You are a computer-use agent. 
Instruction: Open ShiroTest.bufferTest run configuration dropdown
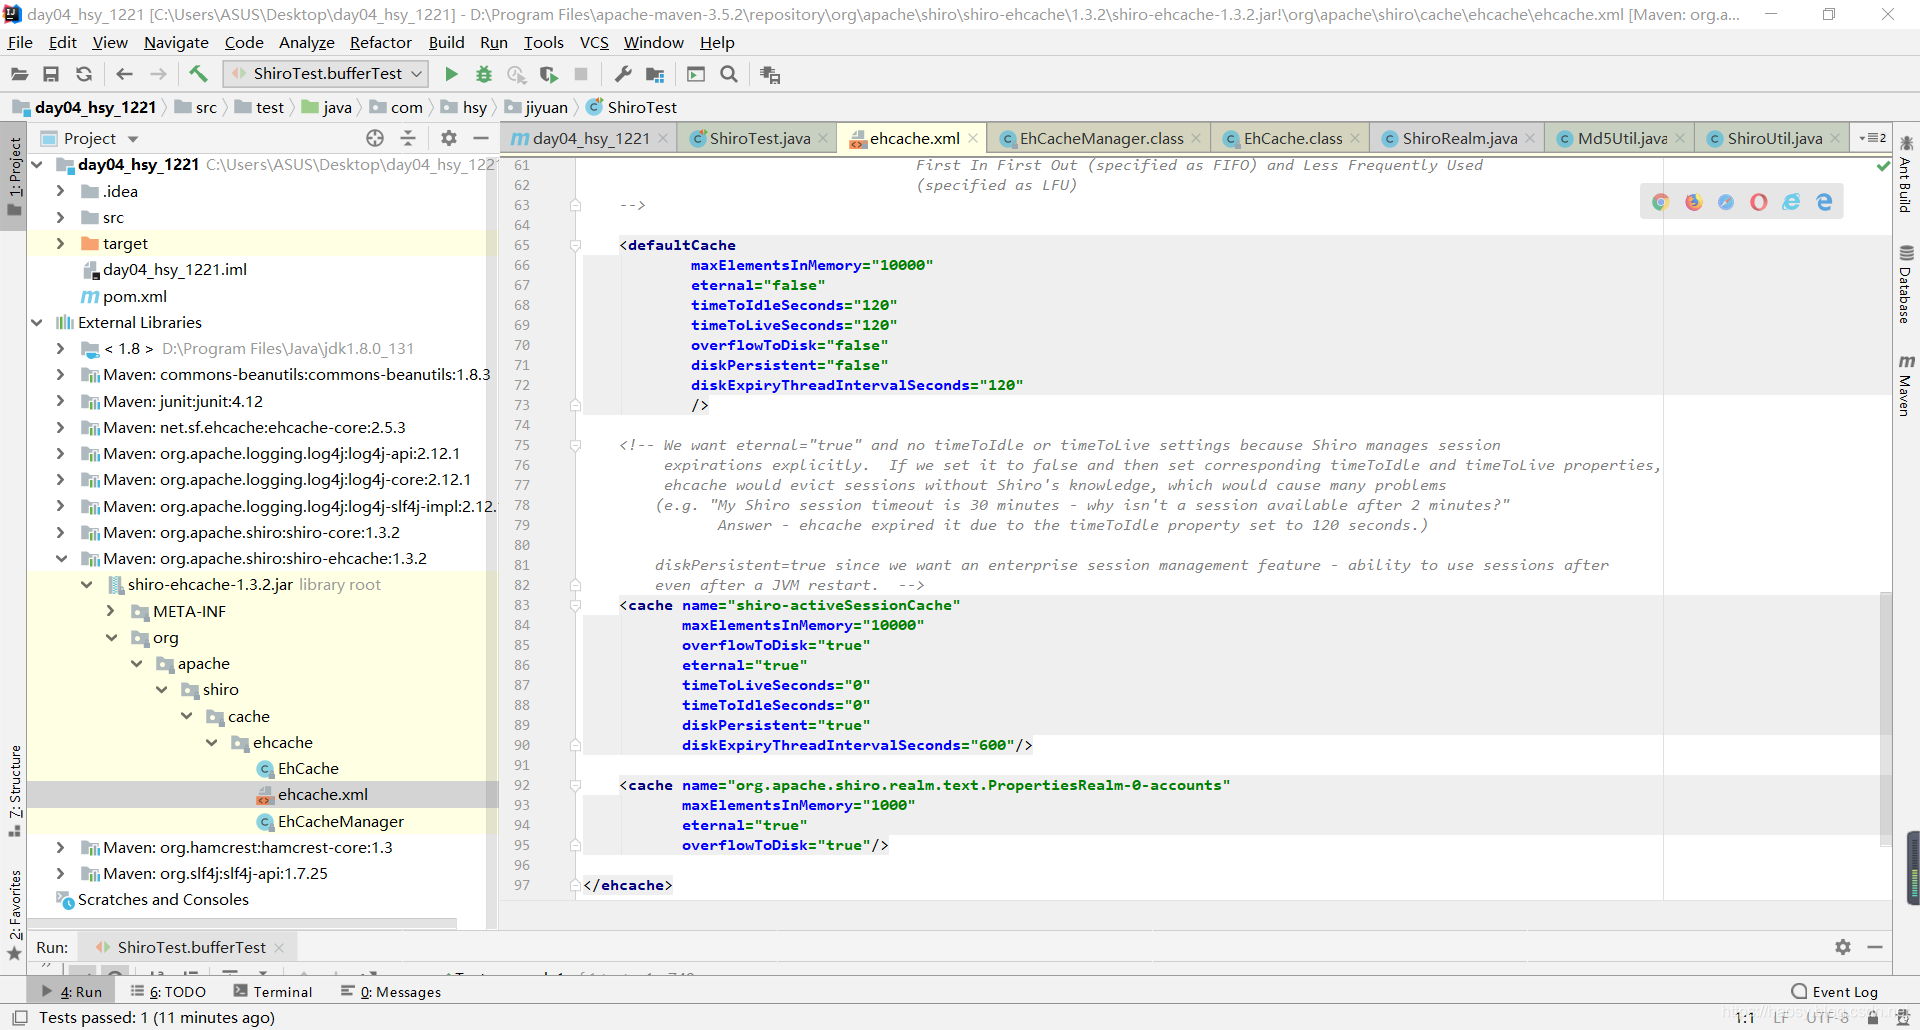(x=326, y=74)
